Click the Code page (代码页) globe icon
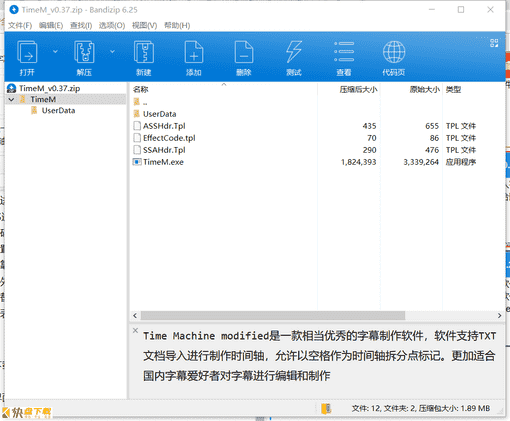510x421 pixels. (394, 52)
